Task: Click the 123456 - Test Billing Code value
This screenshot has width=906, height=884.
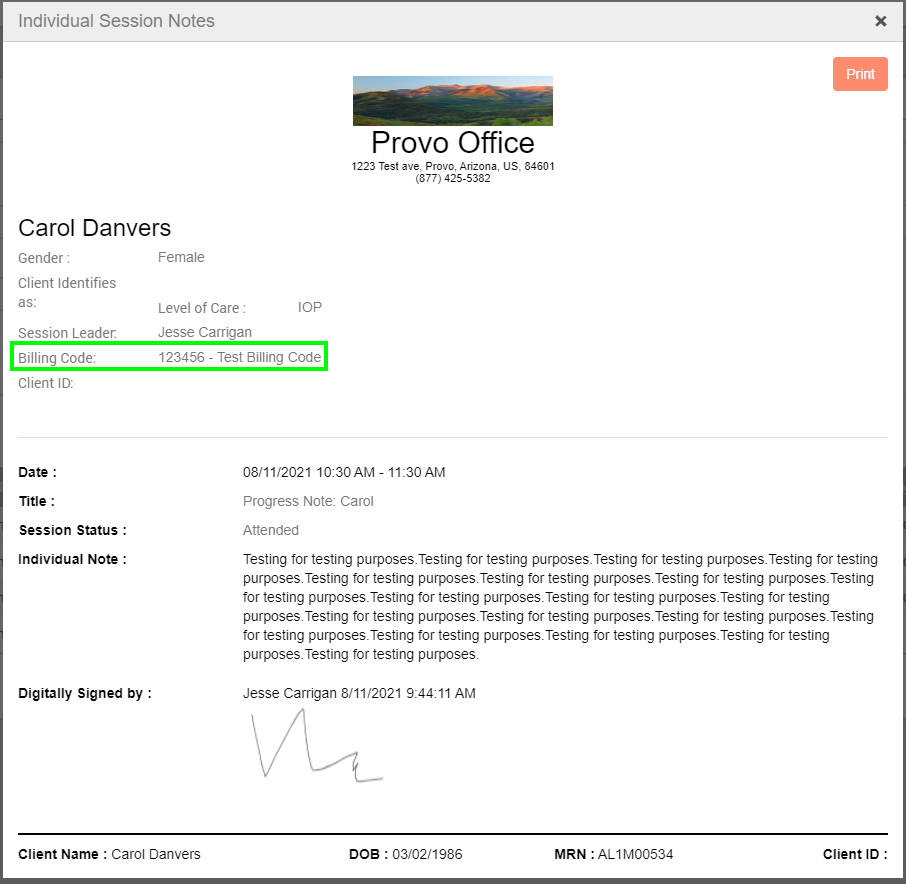Action: point(240,357)
